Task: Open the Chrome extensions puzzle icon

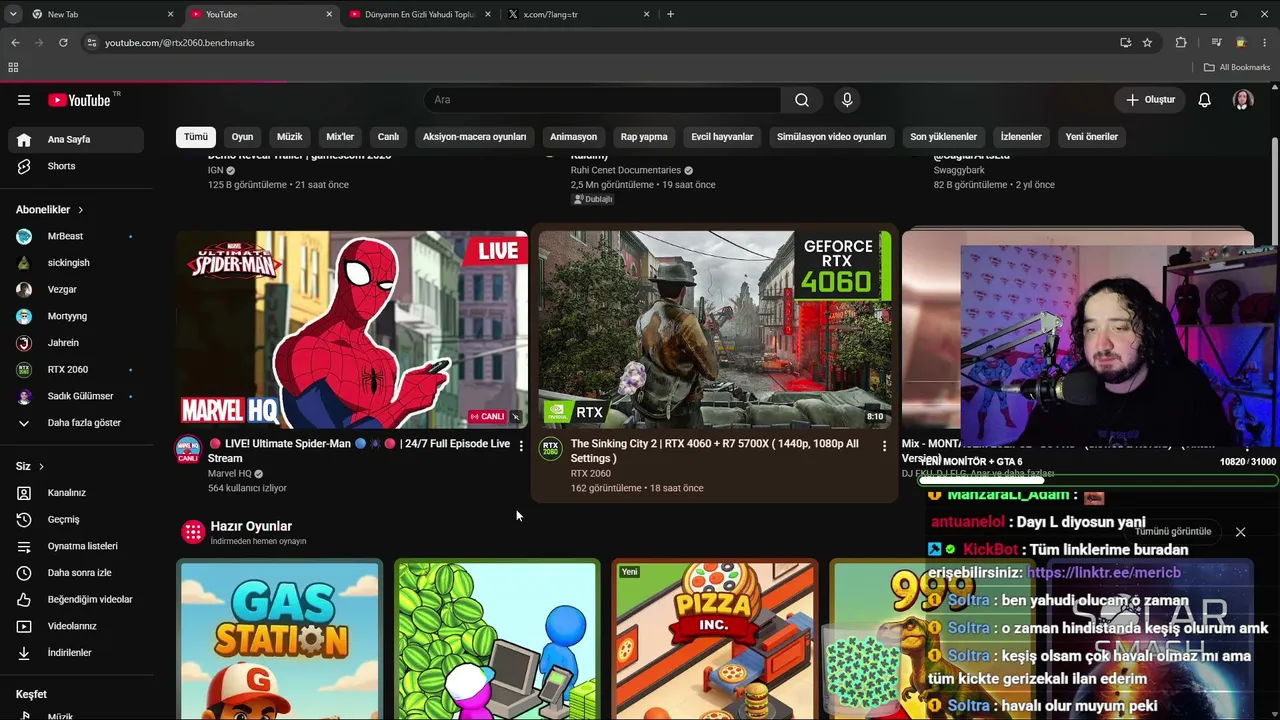Action: [x=1181, y=43]
